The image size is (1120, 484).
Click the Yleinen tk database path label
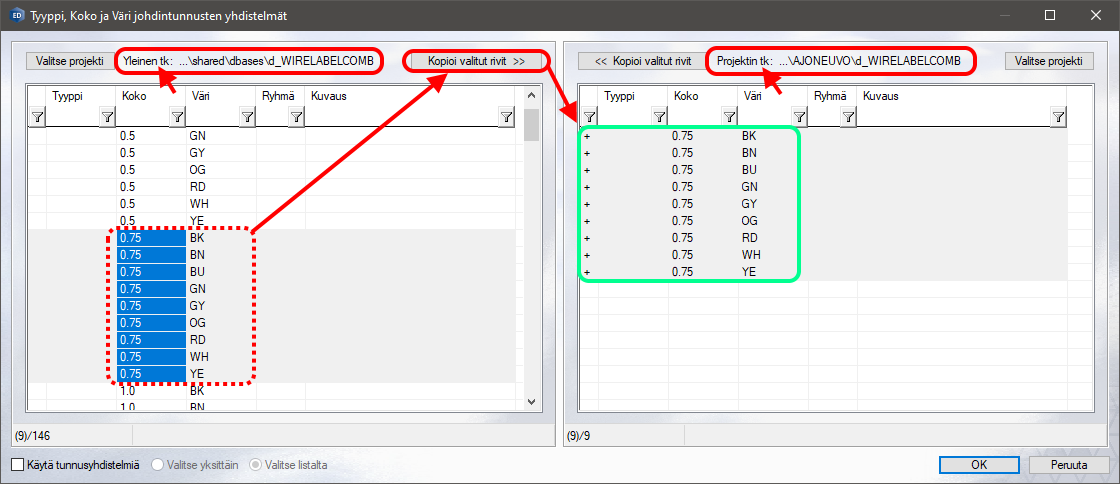pyautogui.click(x=249, y=61)
